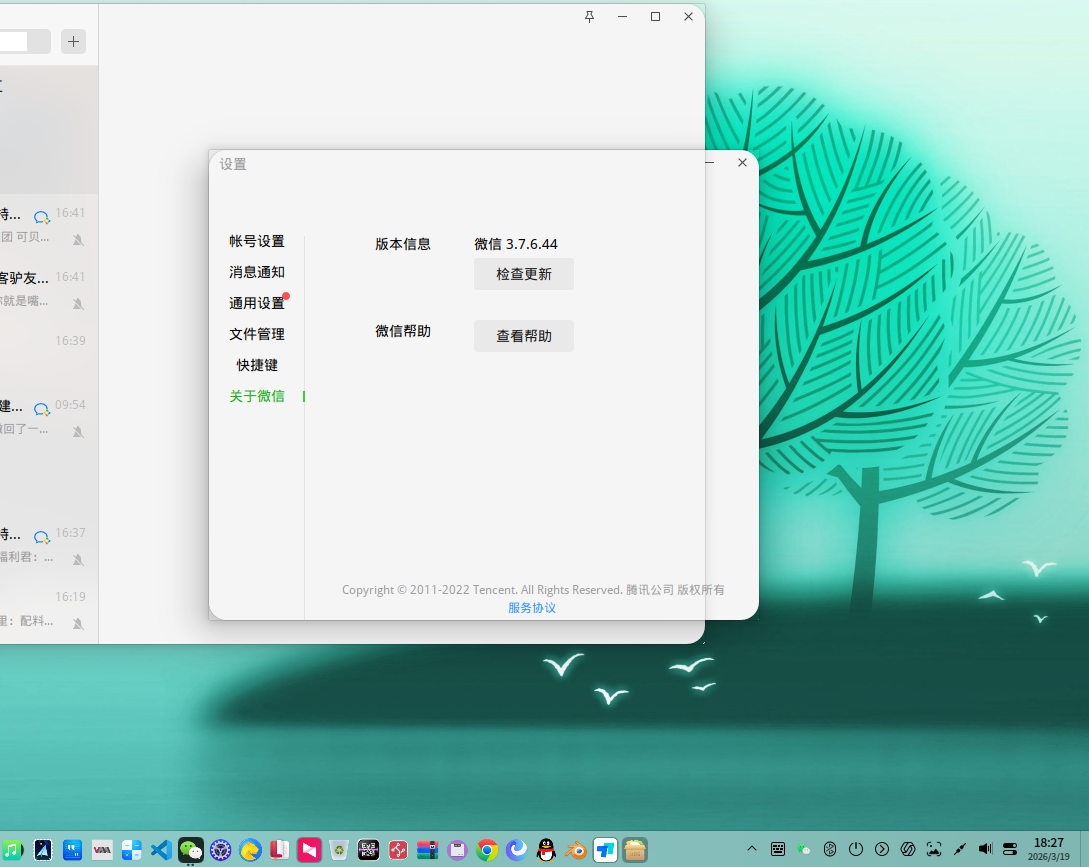Open the blue calculator icon in dock
Screen dimensions: 1089x867
[132, 850]
